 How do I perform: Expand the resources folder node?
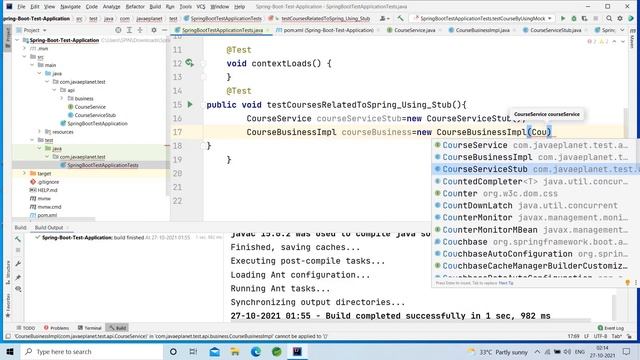coord(40,131)
